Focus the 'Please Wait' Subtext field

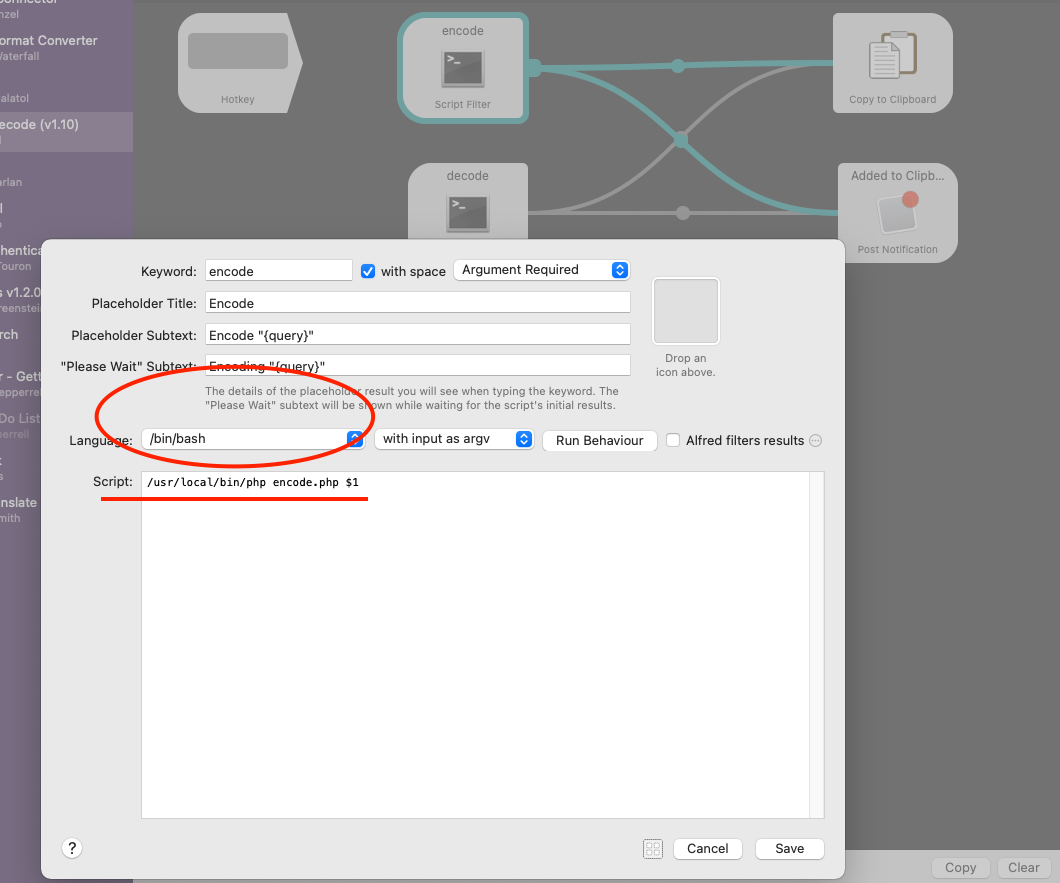coord(418,365)
